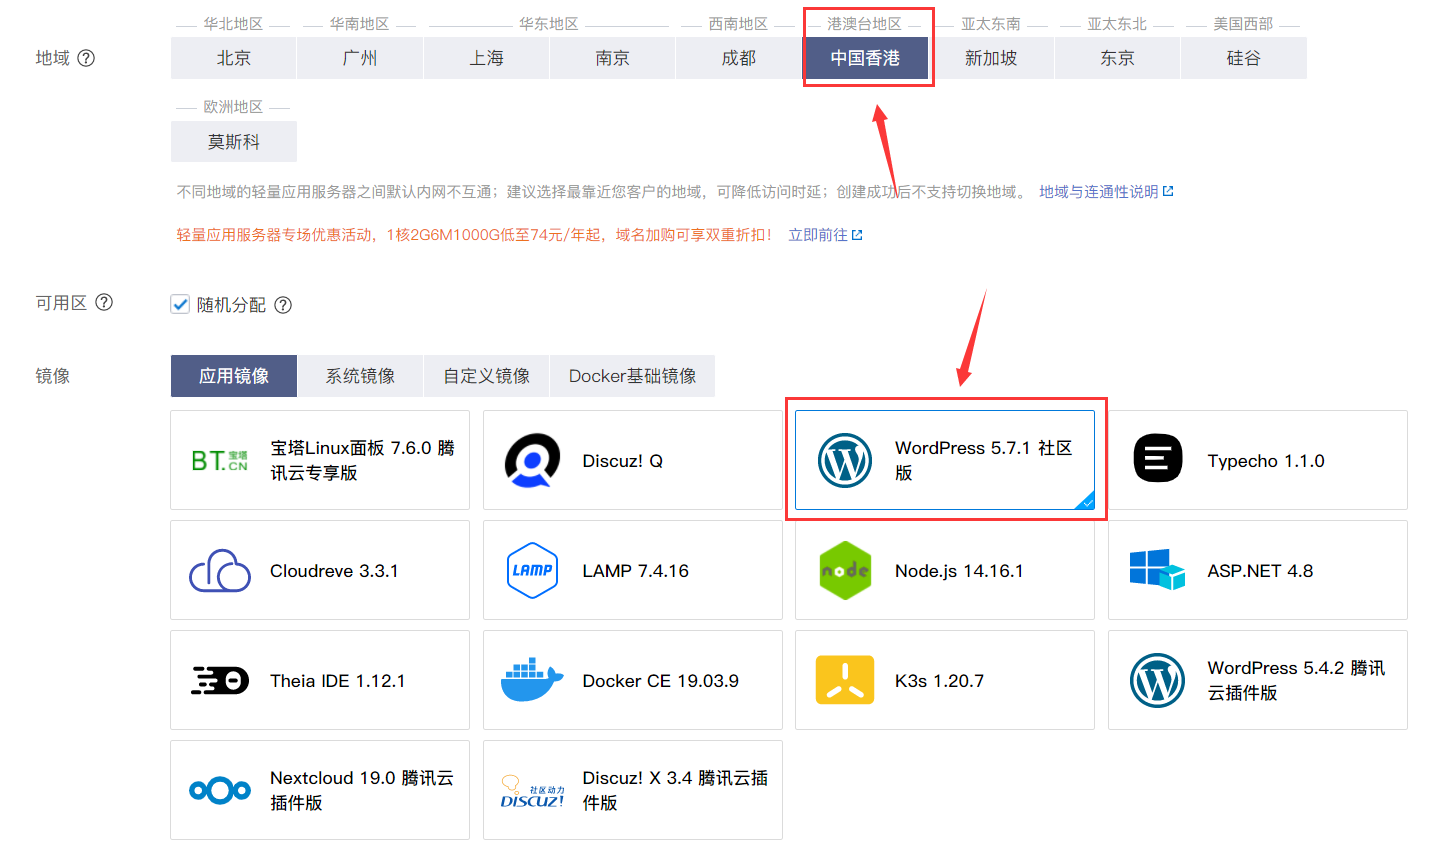Screen dimensions: 1449x845
Task: Select the 南京 region
Action: point(612,58)
